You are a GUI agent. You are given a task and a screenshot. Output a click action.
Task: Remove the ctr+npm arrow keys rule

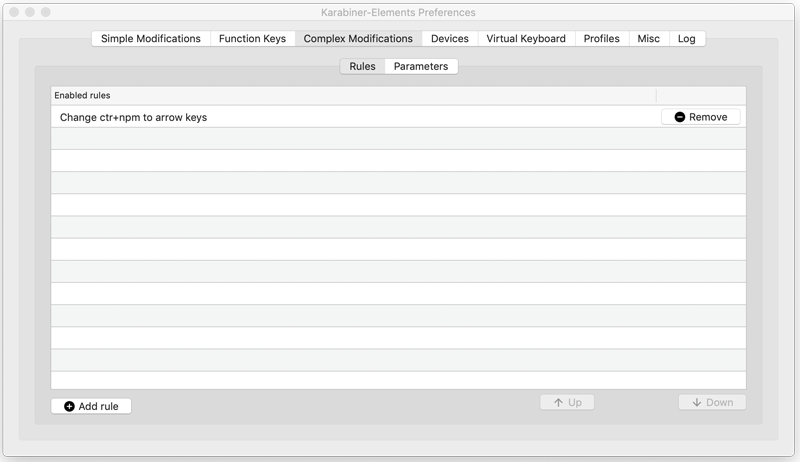click(701, 117)
